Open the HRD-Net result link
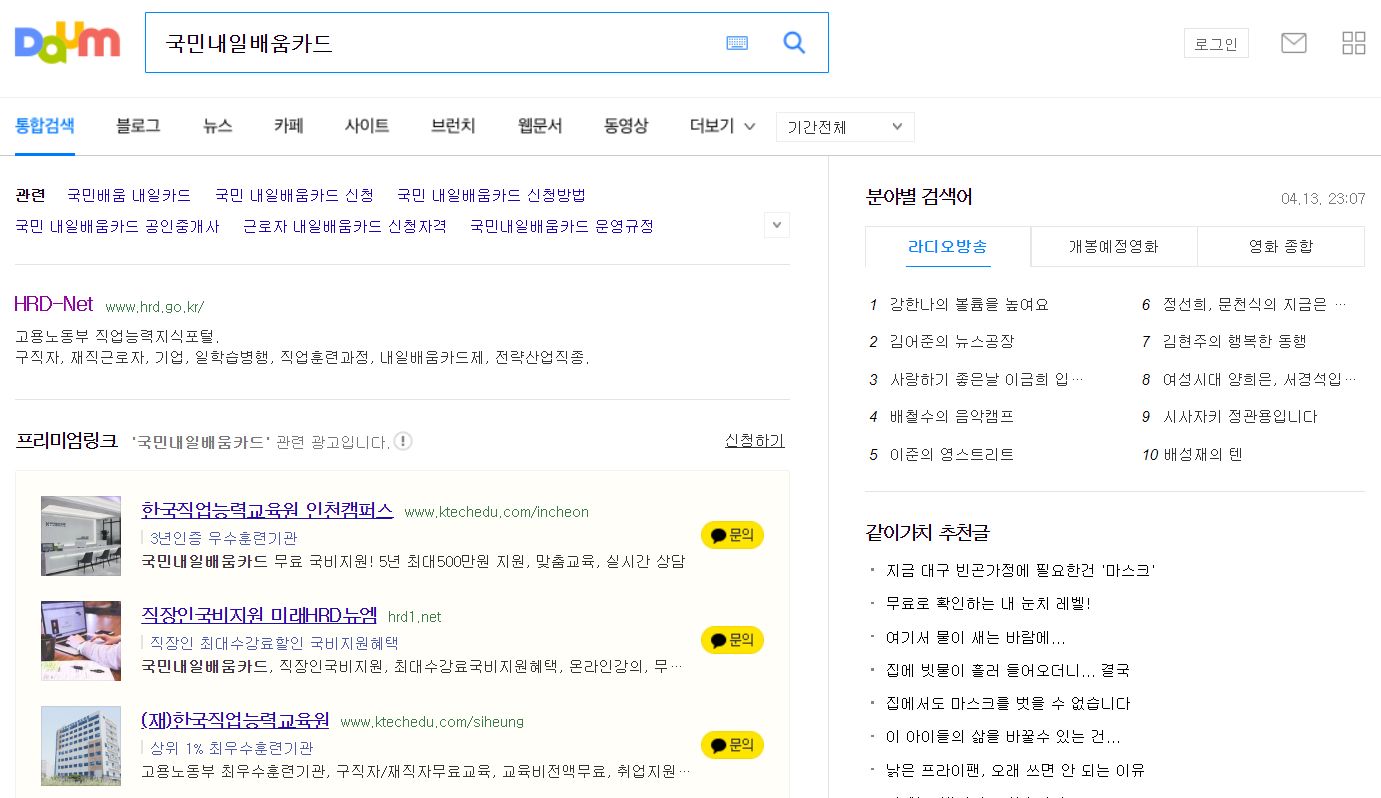Screen dimensions: 1381x798 (54, 304)
